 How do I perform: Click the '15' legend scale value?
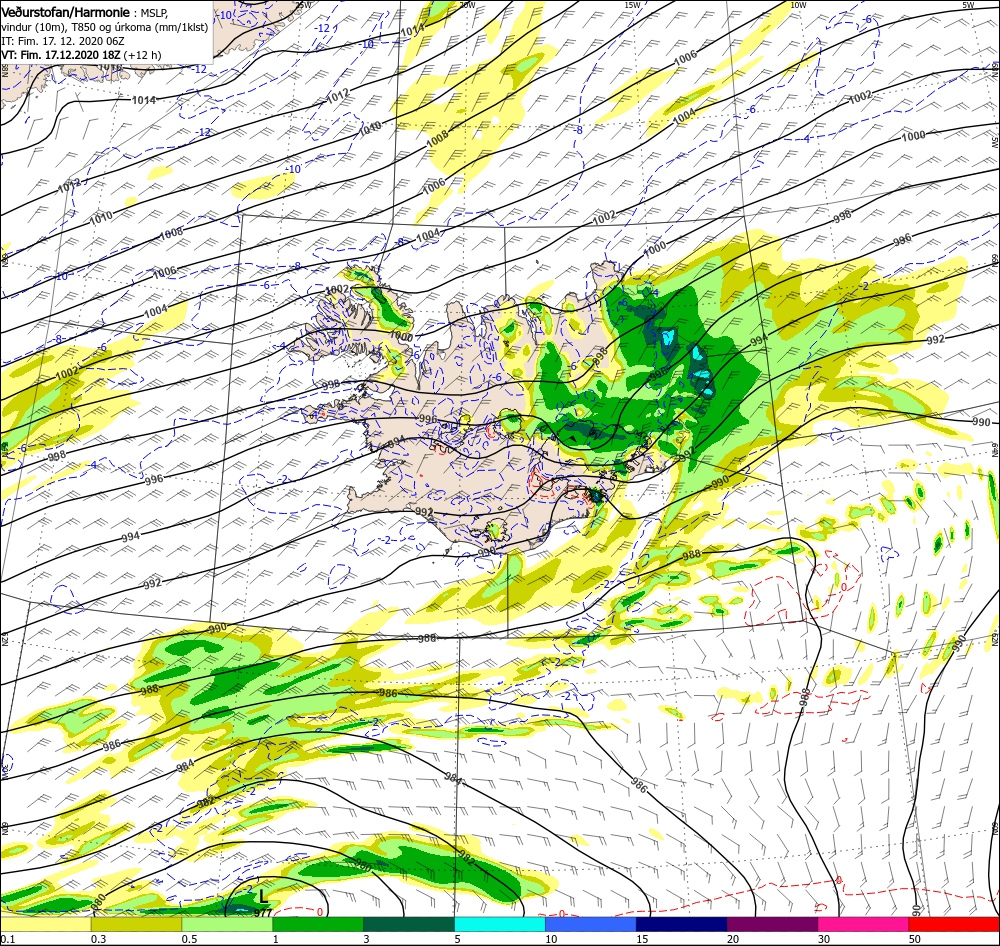pyautogui.click(x=642, y=938)
